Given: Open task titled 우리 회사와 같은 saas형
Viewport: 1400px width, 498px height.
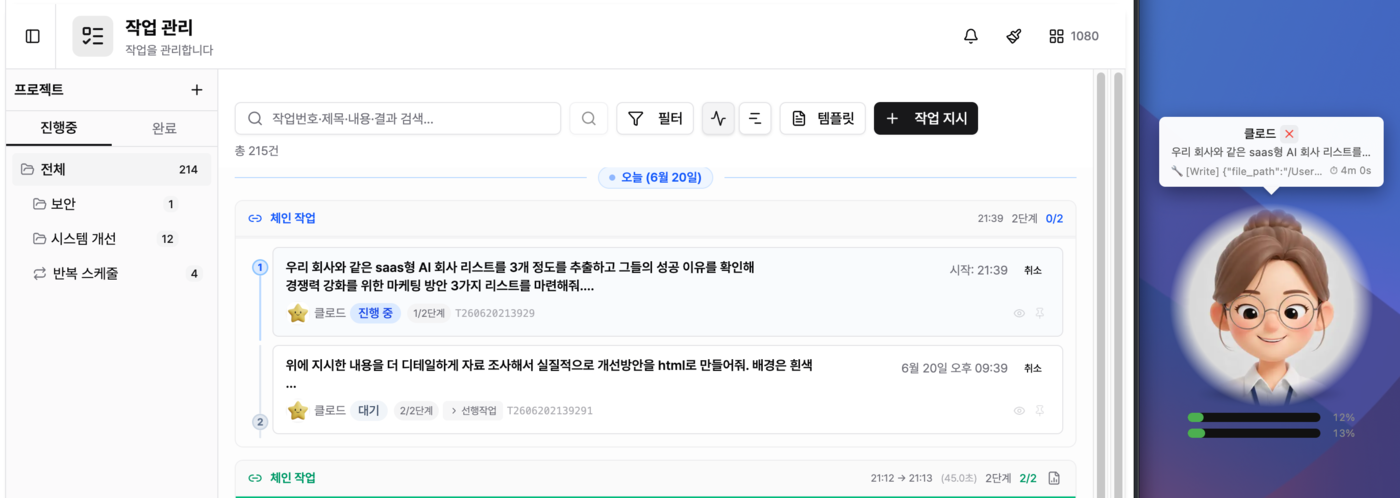Looking at the screenshot, I should point(520,276).
